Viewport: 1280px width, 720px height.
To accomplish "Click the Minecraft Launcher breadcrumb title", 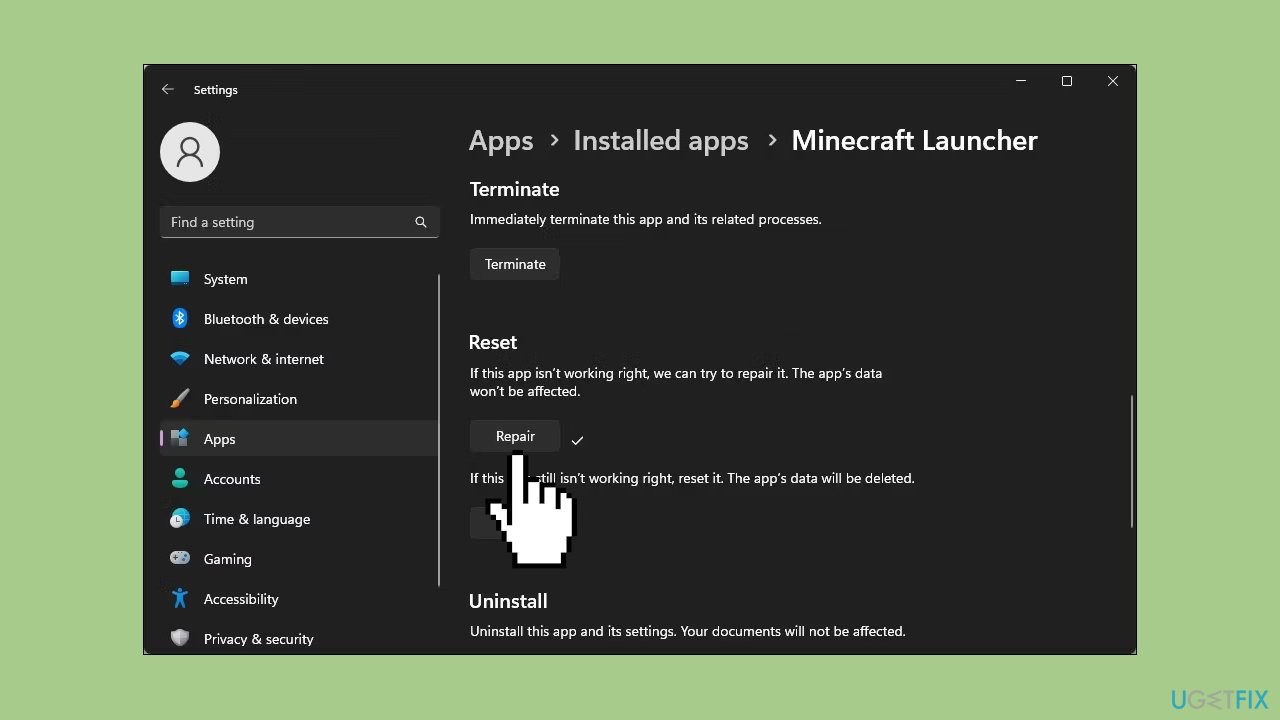I will point(914,141).
